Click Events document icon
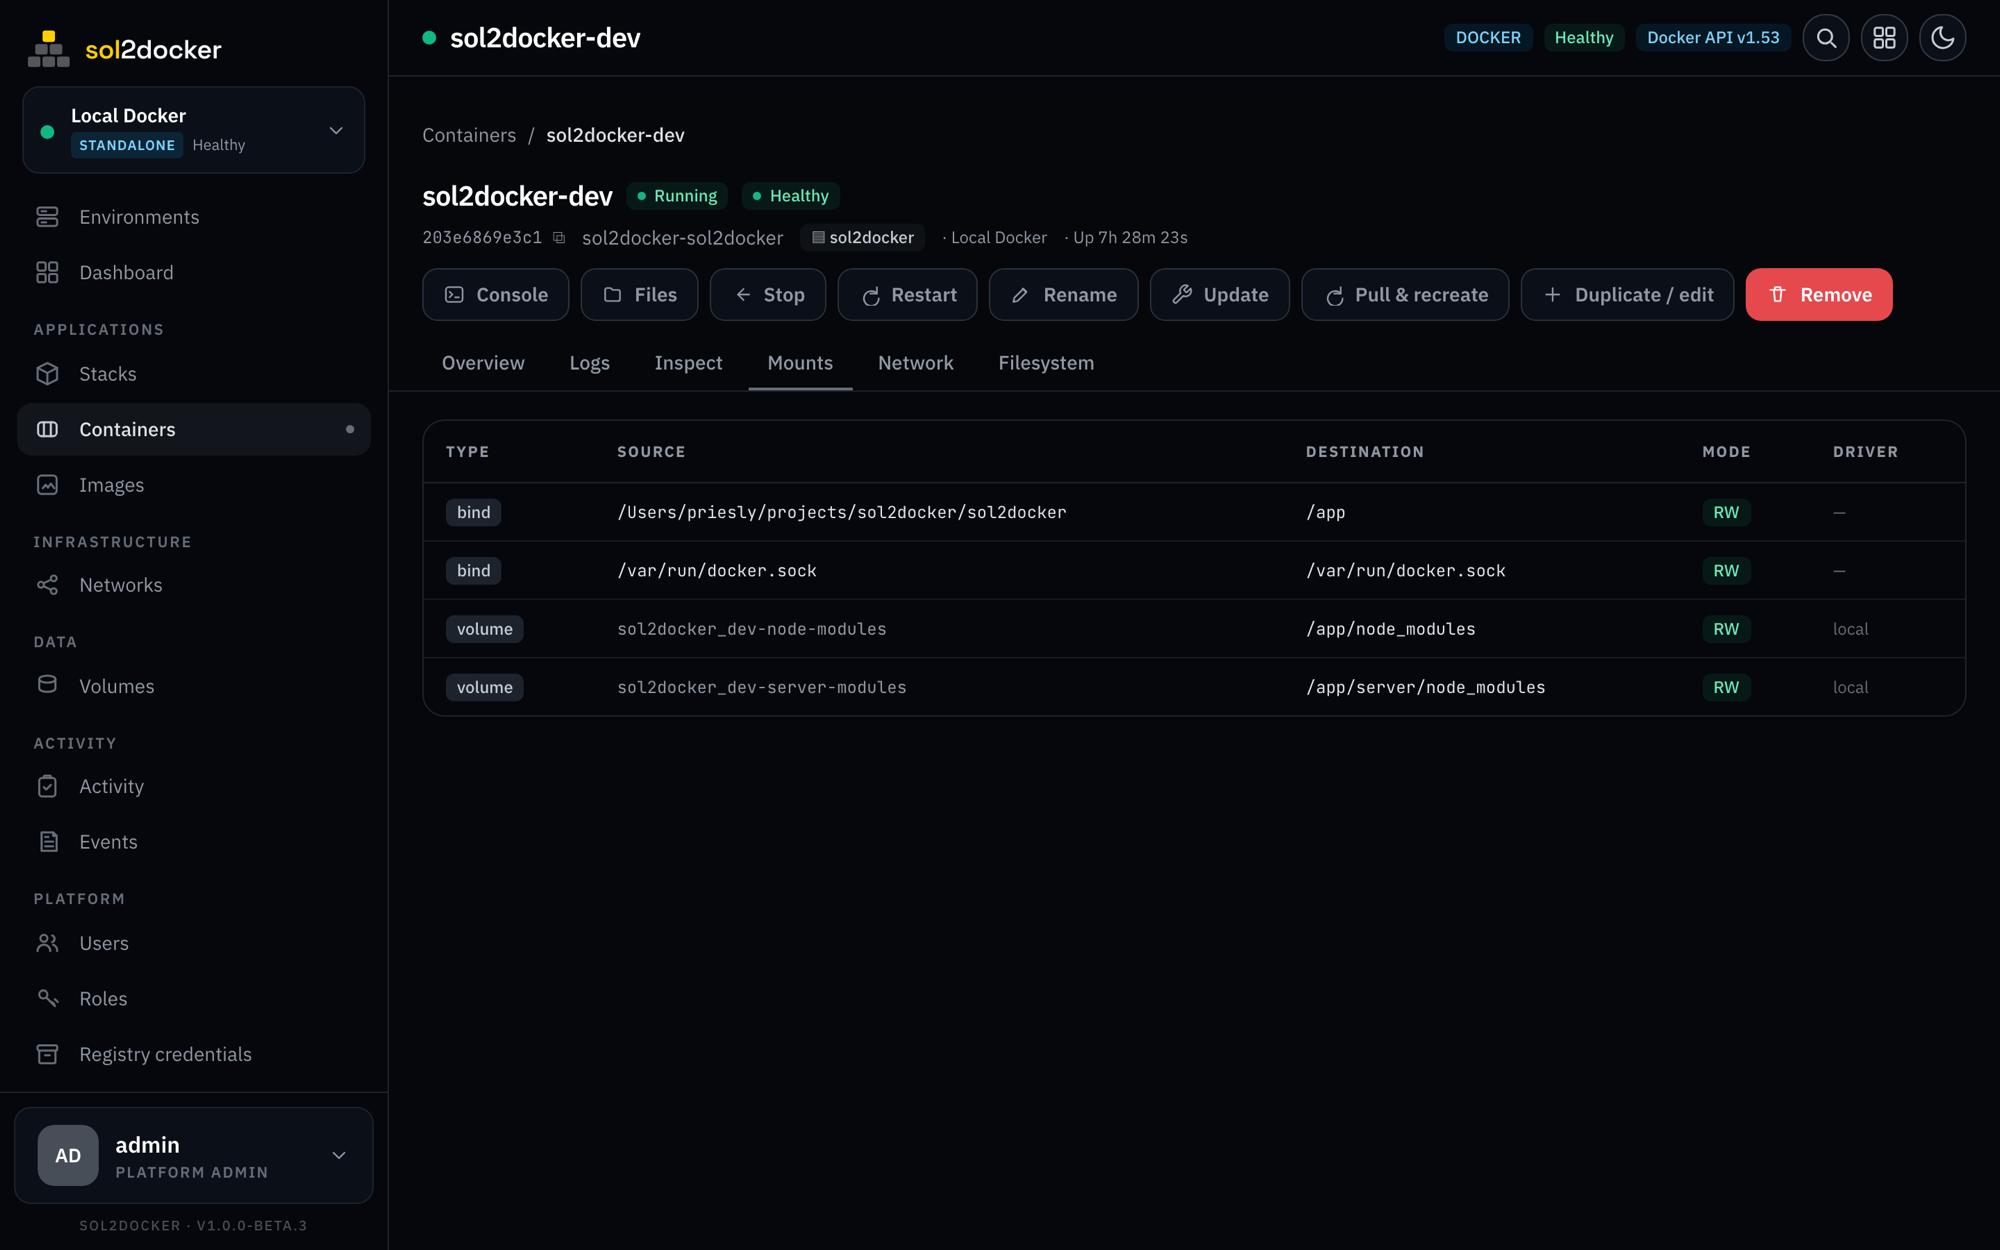 [47, 842]
